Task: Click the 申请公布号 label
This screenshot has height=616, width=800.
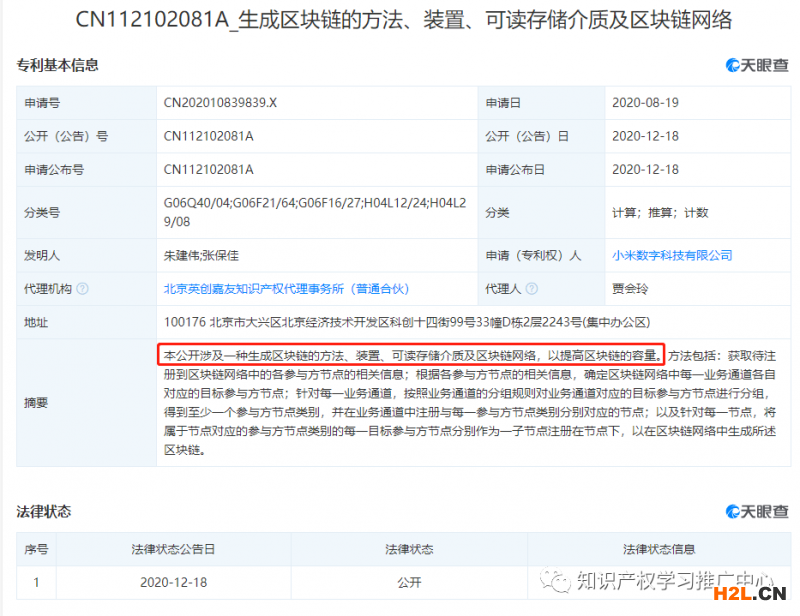Action: pyautogui.click(x=54, y=169)
